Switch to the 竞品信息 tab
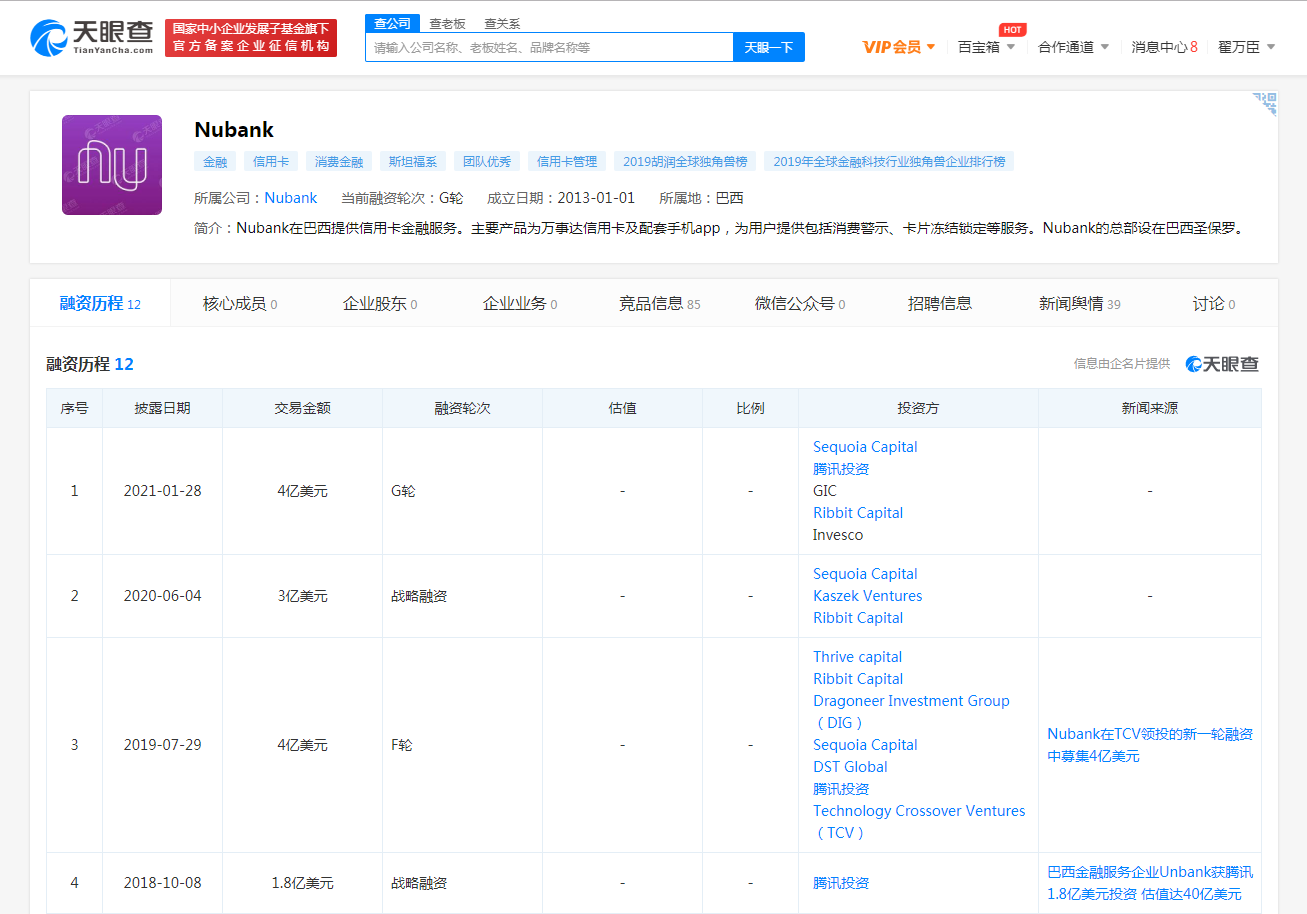This screenshot has width=1307, height=914. (660, 303)
